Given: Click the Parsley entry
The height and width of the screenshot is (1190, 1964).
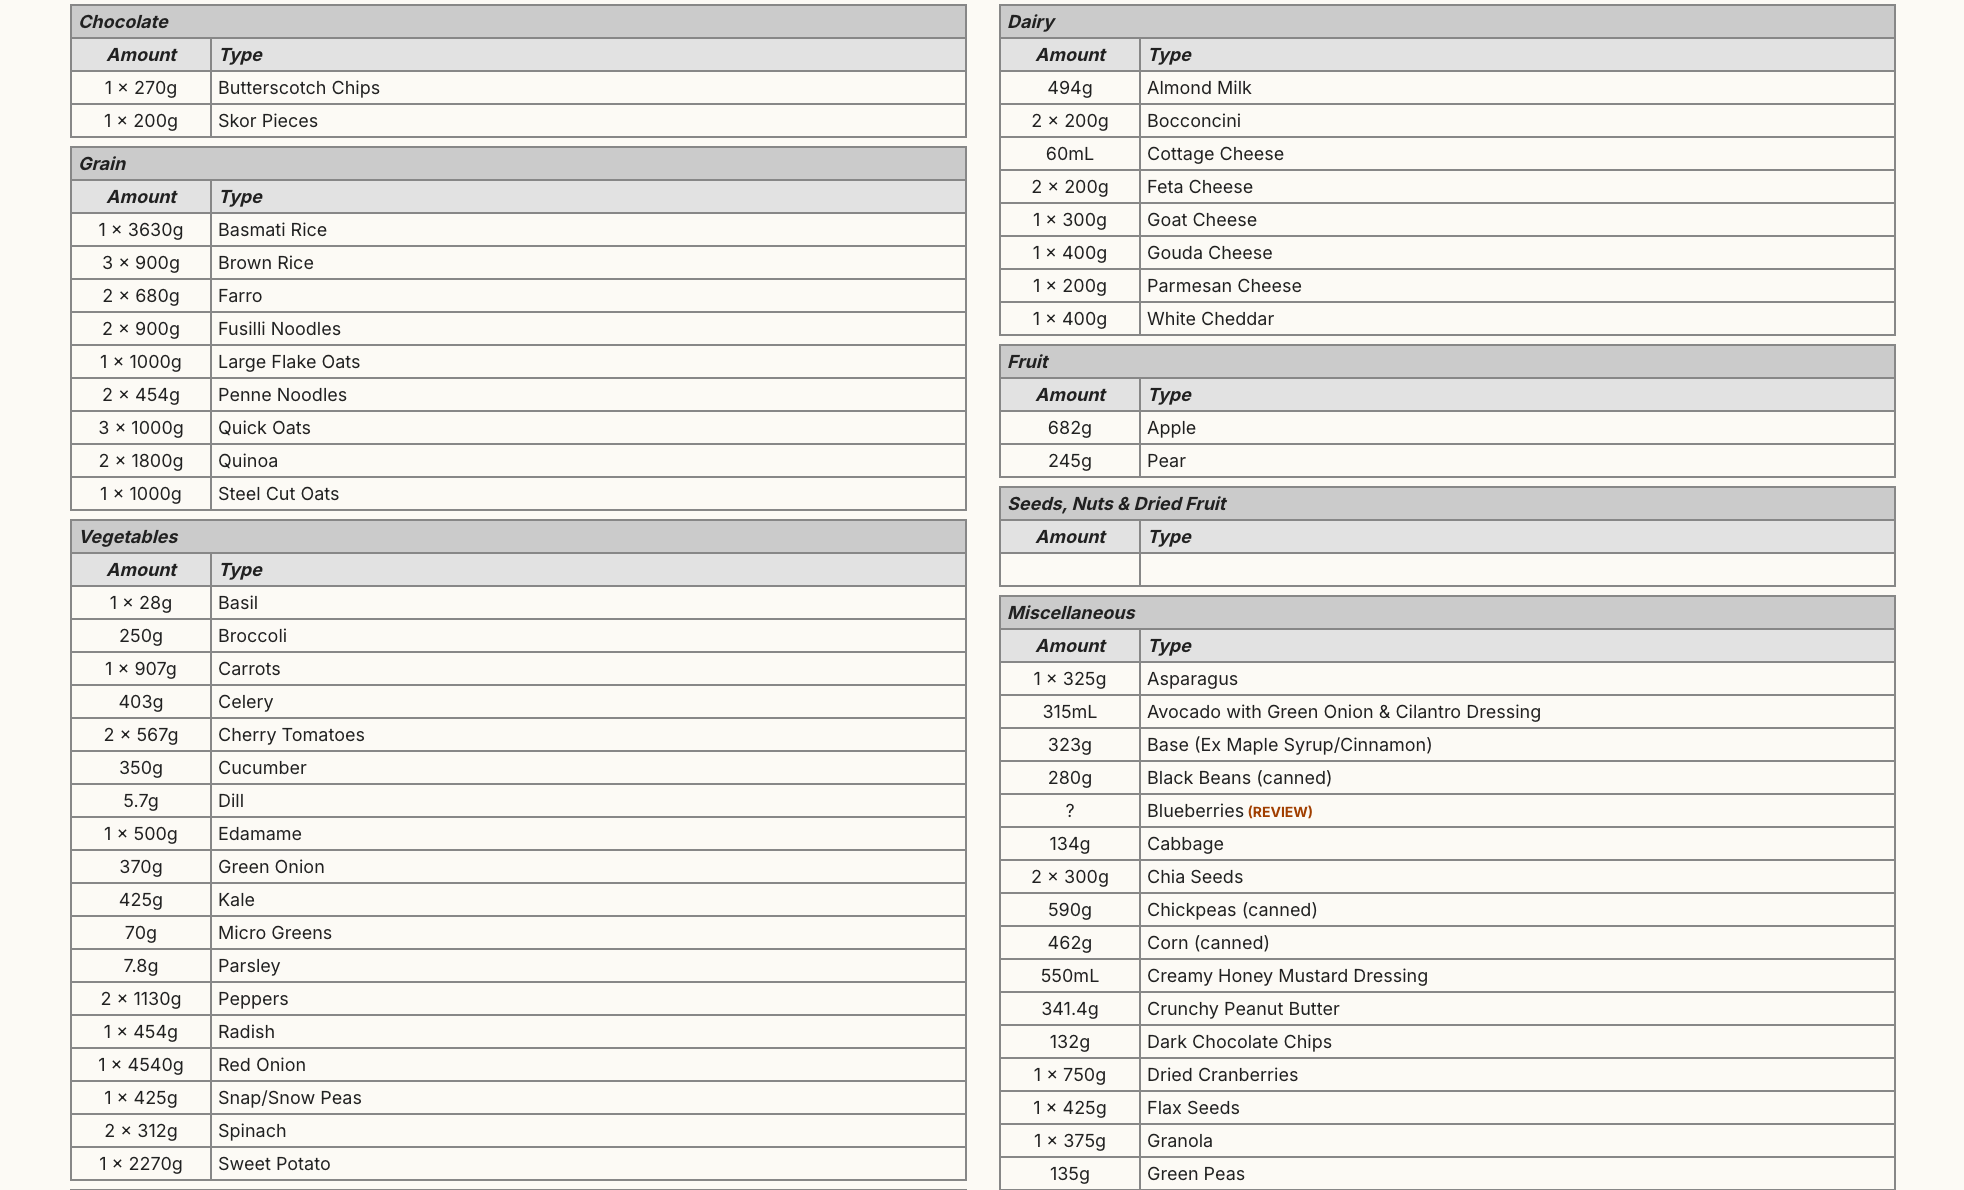Looking at the screenshot, I should coord(518,966).
